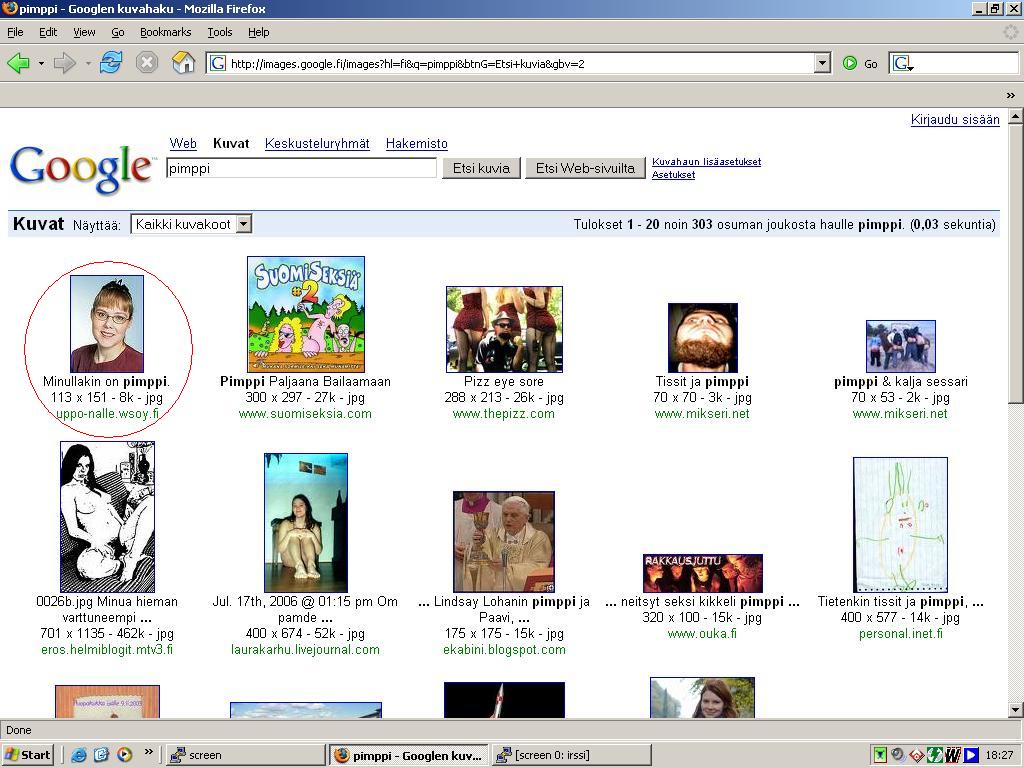Open the View menu

click(84, 32)
